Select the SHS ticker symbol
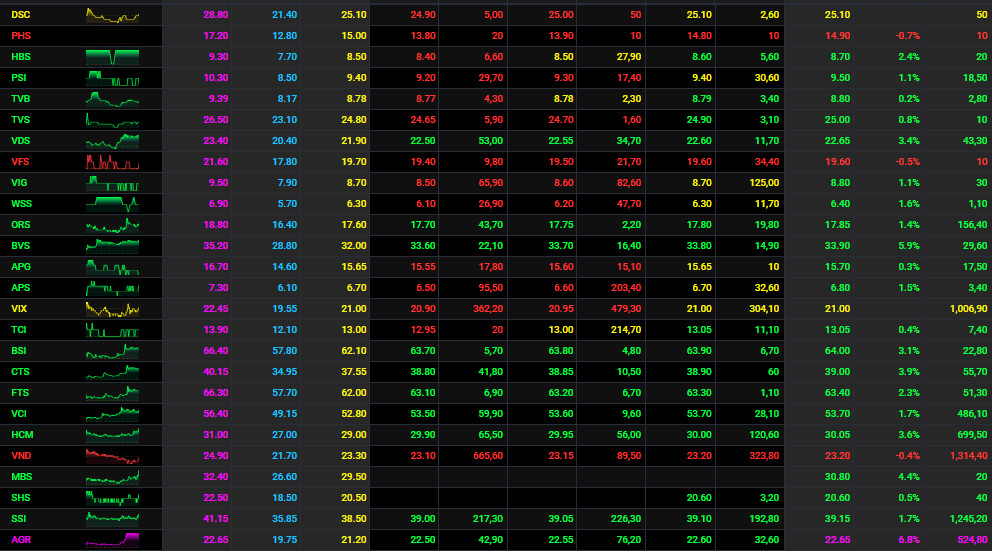 21,498
